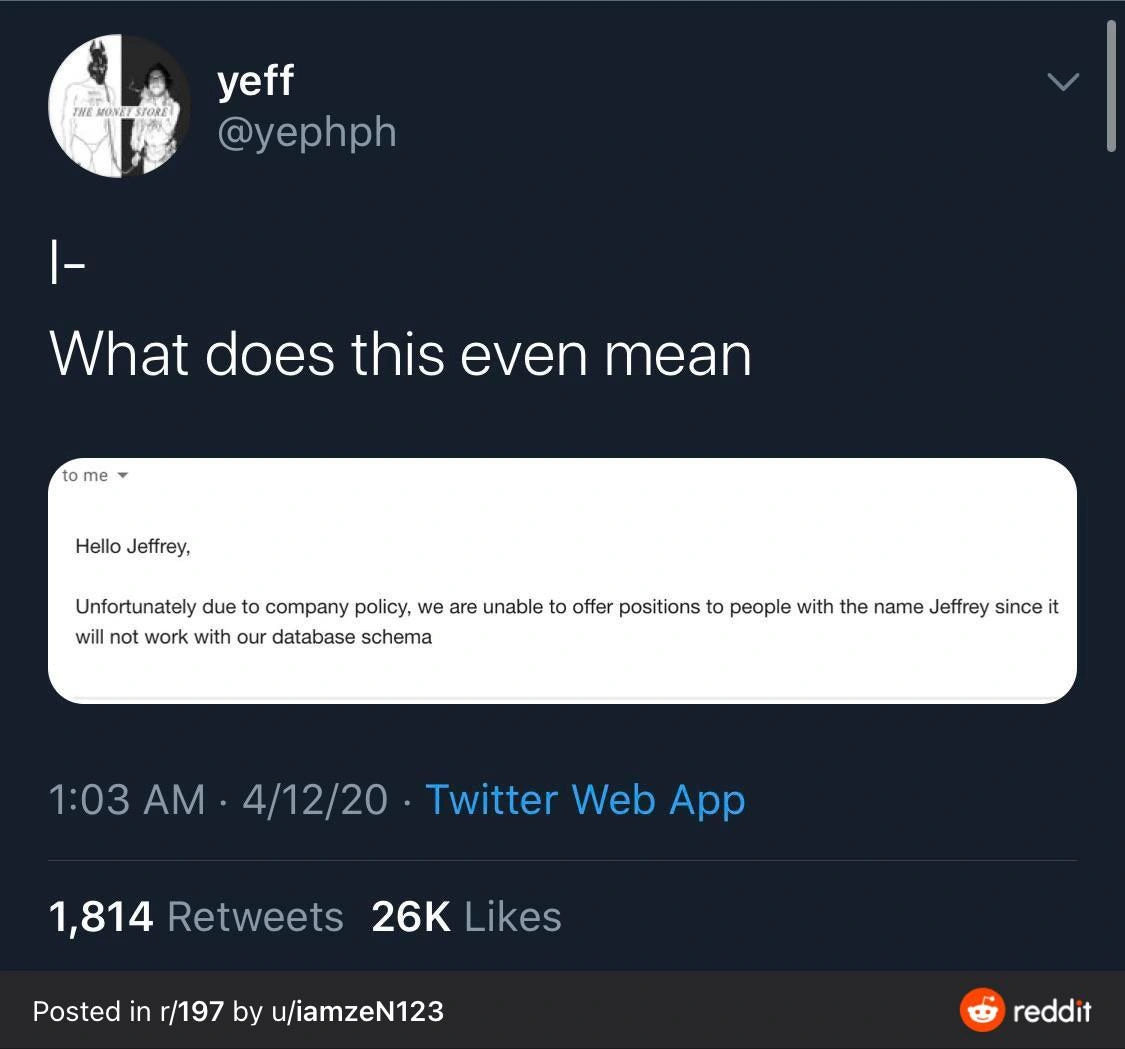Expand the 'to me' recipient arrow

(x=123, y=476)
